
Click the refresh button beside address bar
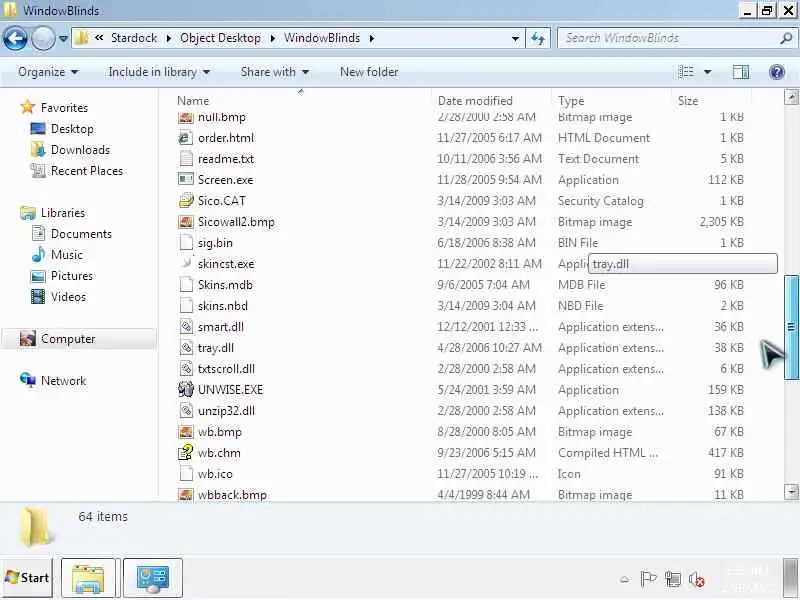pyautogui.click(x=538, y=38)
